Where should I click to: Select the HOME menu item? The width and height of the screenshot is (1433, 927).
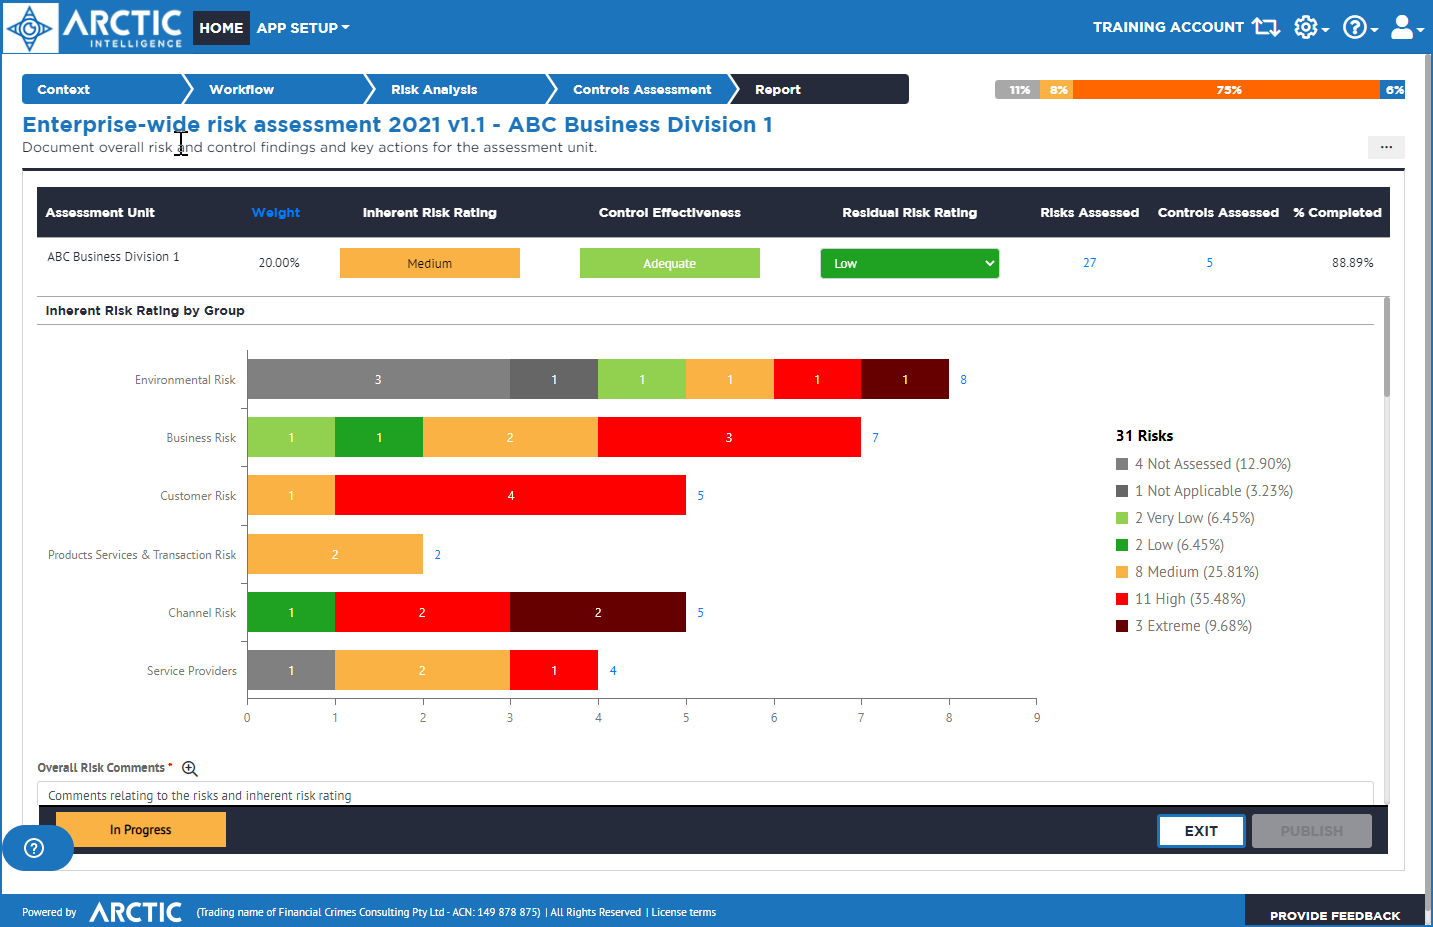220,28
